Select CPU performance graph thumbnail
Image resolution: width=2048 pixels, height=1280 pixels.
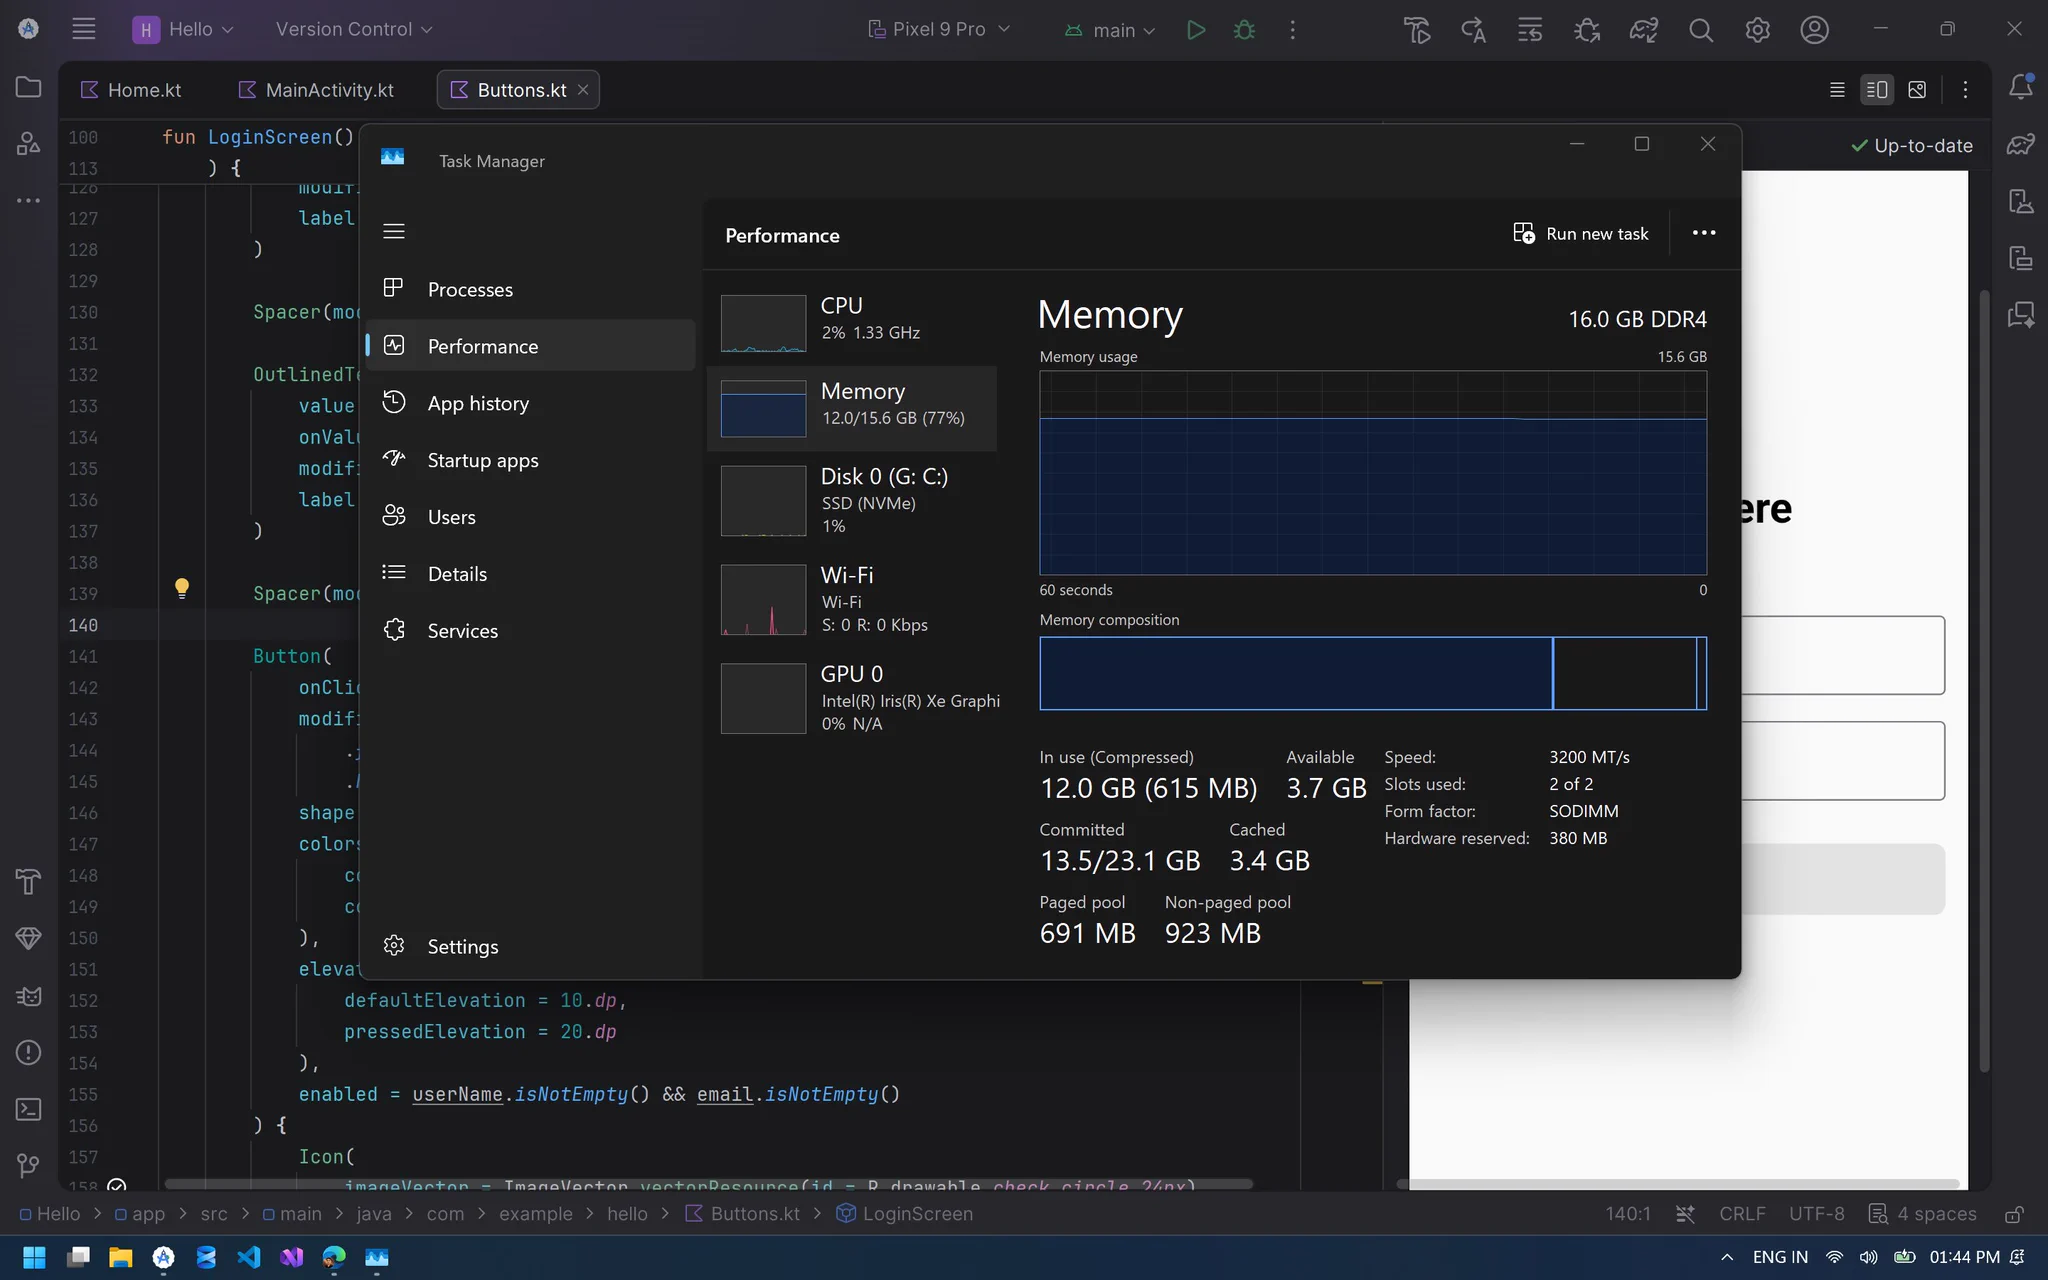[x=763, y=323]
